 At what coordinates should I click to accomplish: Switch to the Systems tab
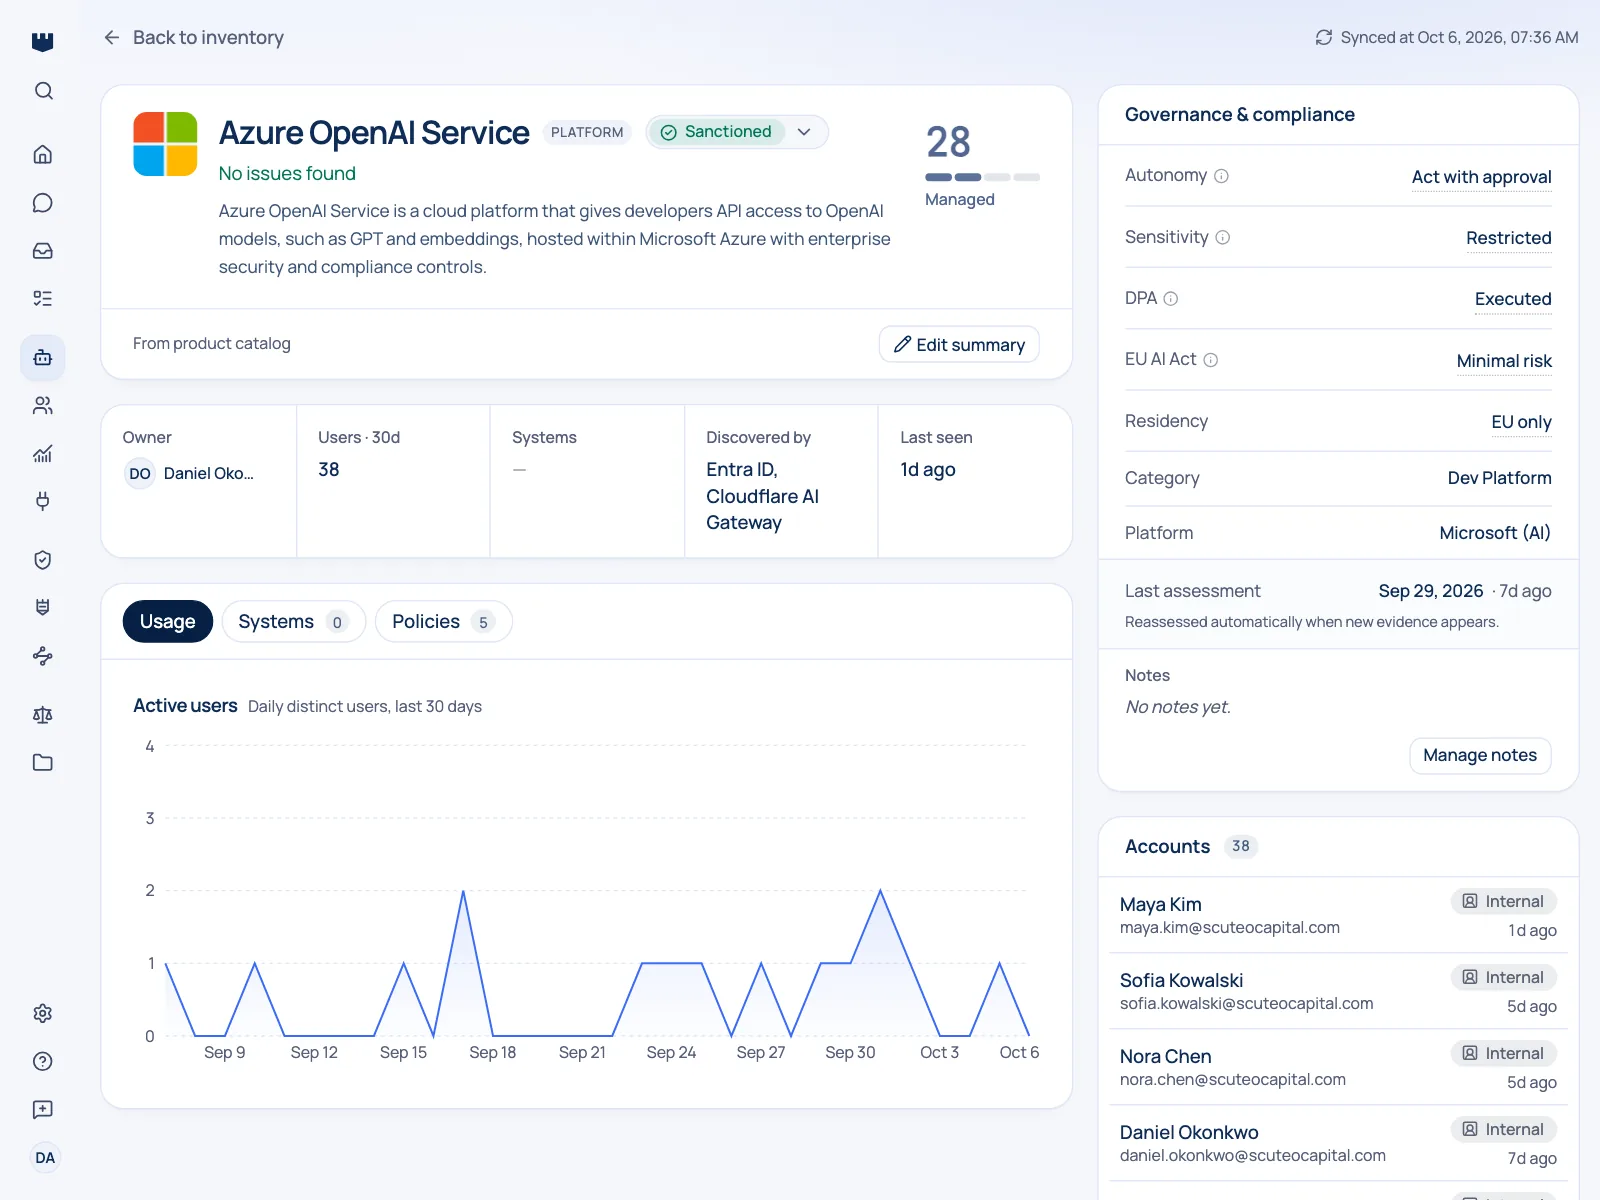coord(294,621)
